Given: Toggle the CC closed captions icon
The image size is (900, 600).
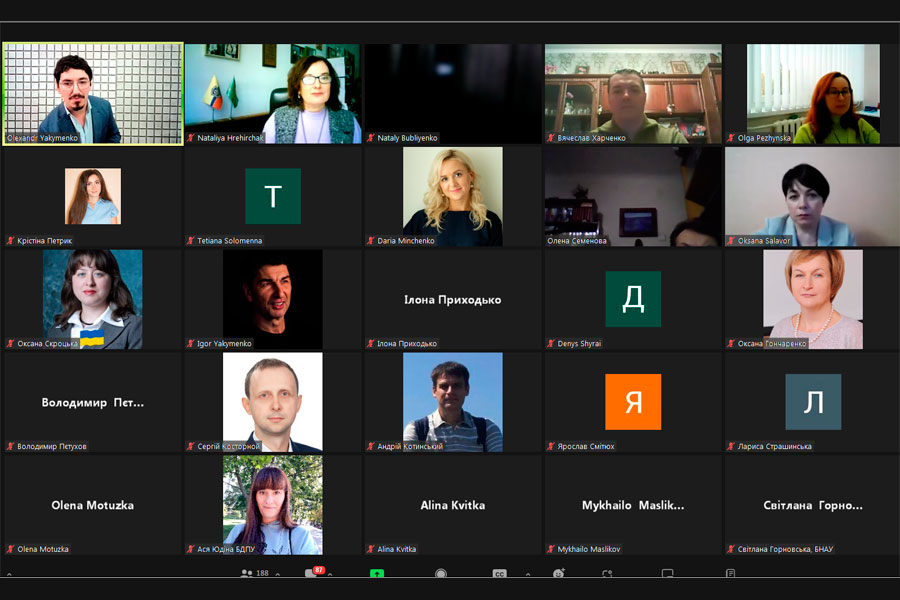Looking at the screenshot, I should point(499,573).
